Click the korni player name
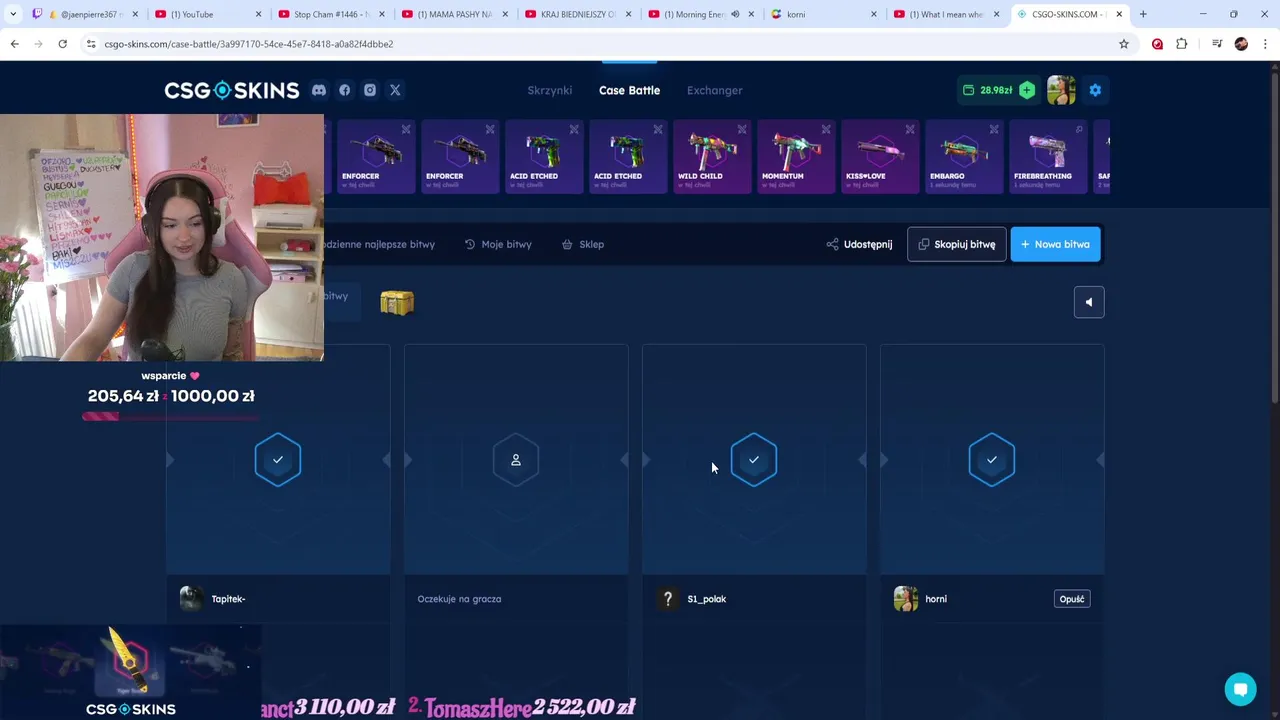 [x=936, y=599]
